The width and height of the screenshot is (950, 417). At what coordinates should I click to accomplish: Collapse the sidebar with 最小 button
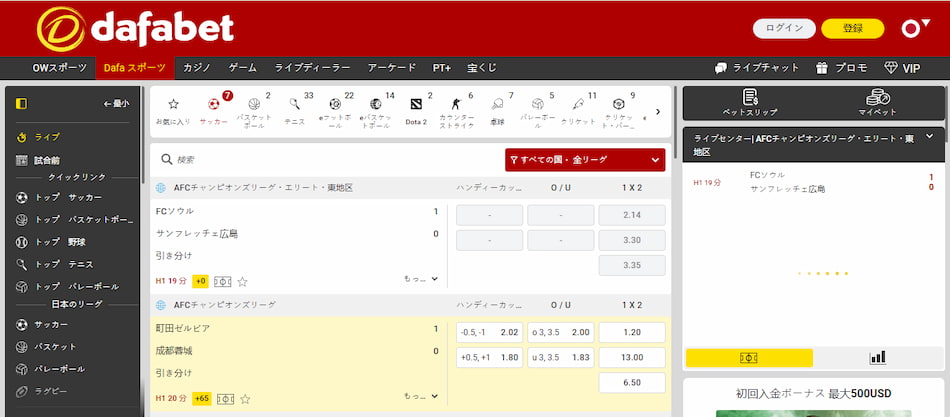tap(116, 103)
